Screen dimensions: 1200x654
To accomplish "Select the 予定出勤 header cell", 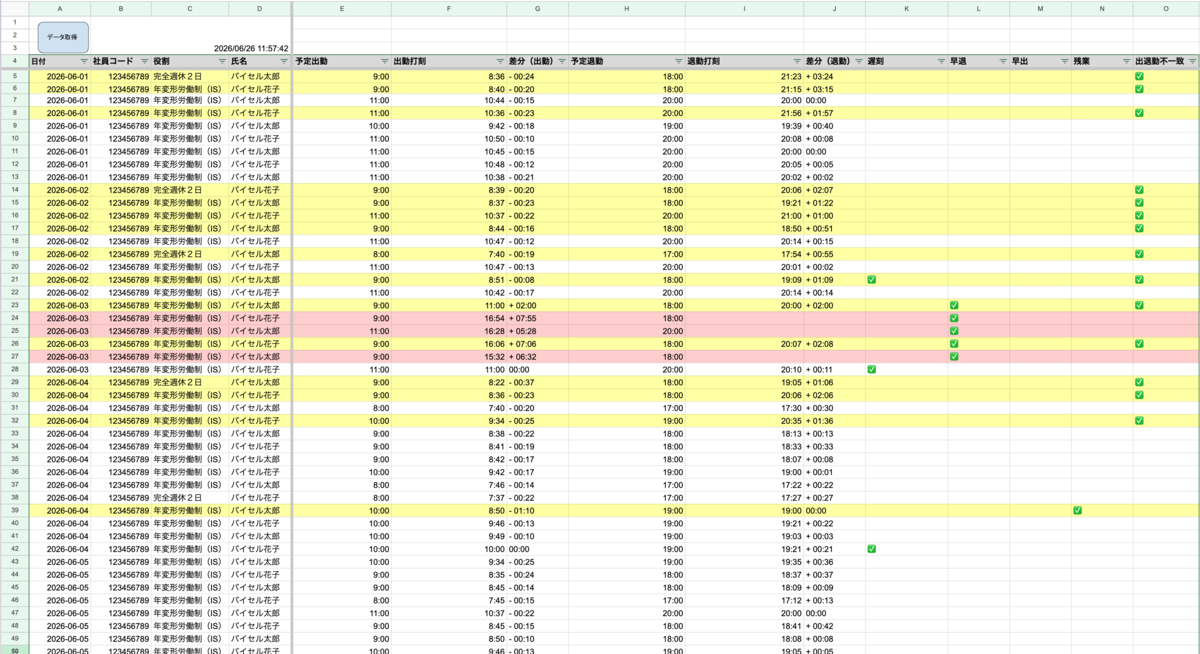I will coord(342,61).
